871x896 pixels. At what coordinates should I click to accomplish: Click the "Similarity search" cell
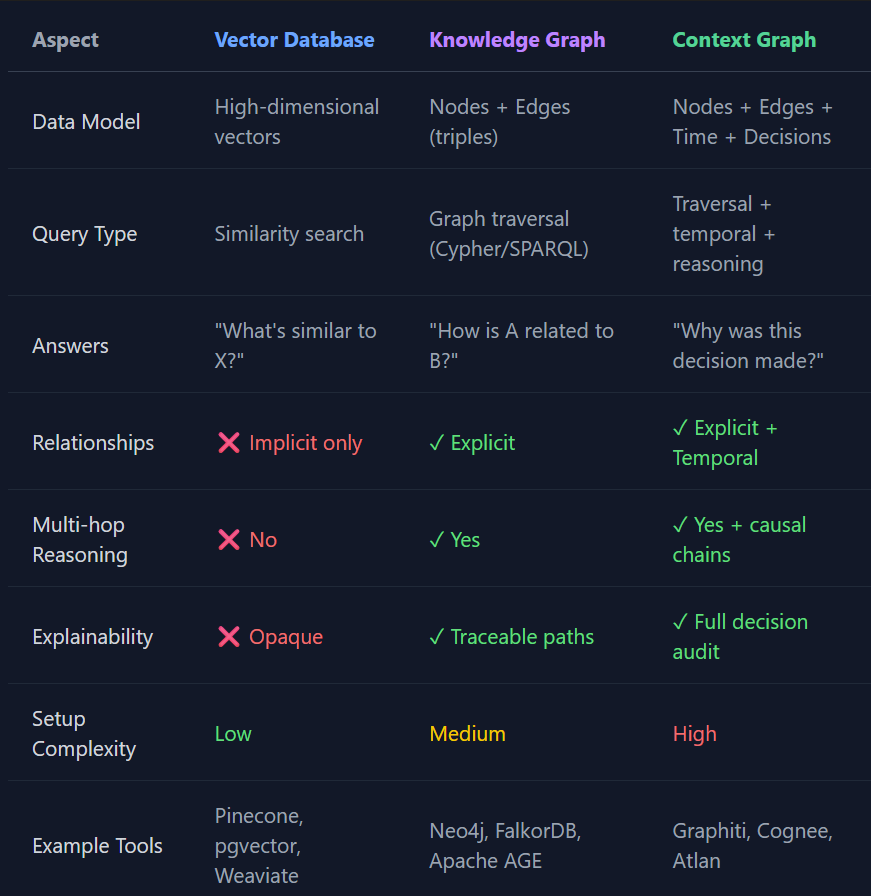pyautogui.click(x=289, y=234)
